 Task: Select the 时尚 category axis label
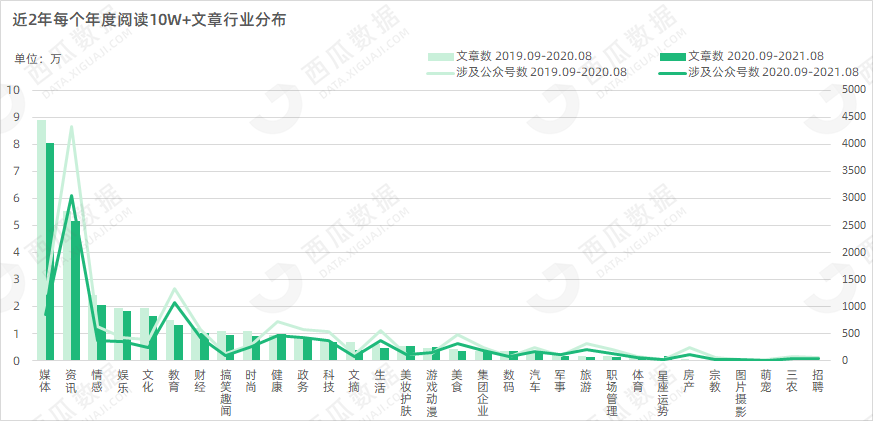coord(251,381)
